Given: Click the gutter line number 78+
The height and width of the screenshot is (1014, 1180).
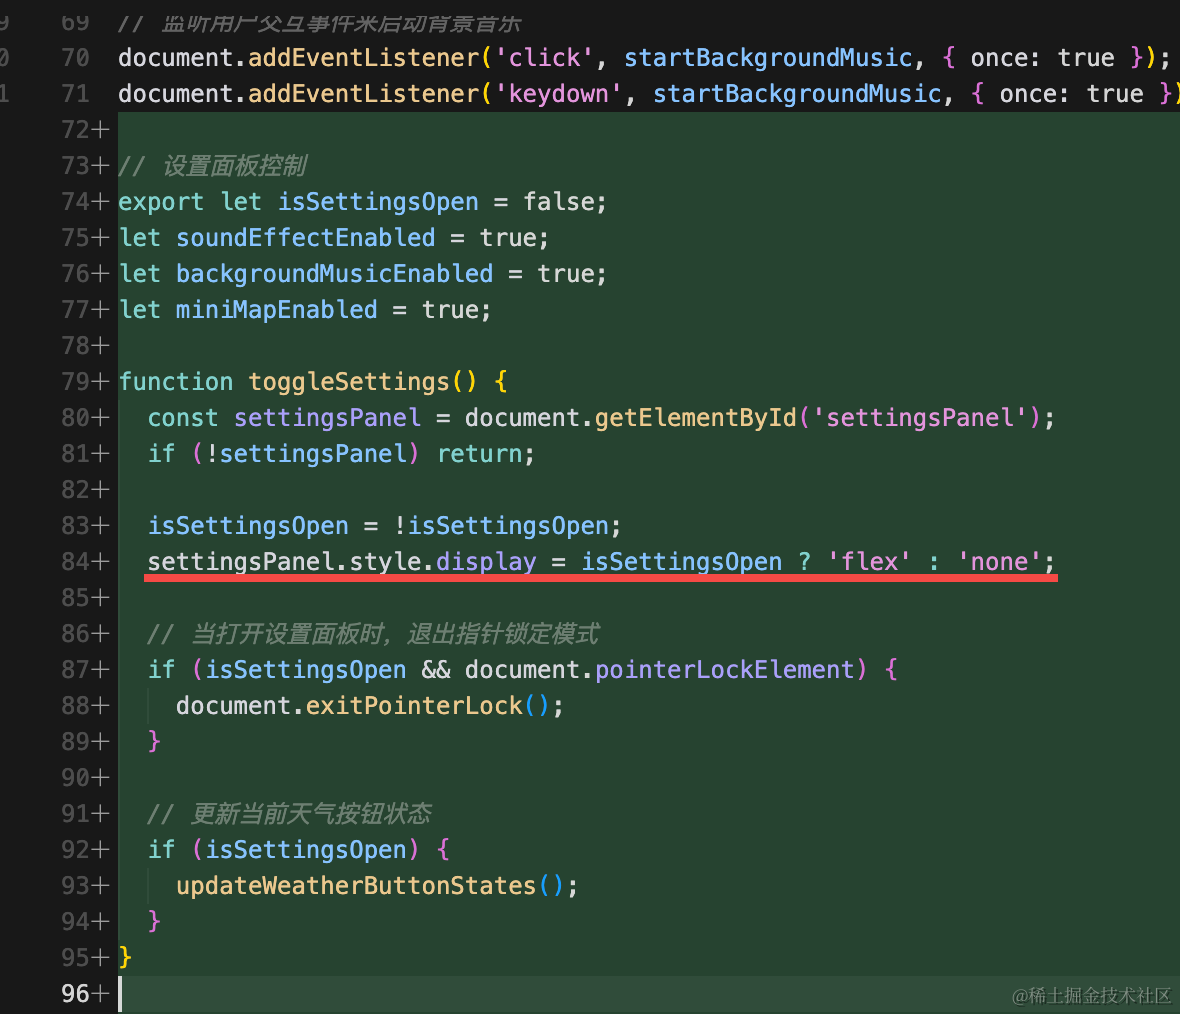Looking at the screenshot, I should pos(85,346).
